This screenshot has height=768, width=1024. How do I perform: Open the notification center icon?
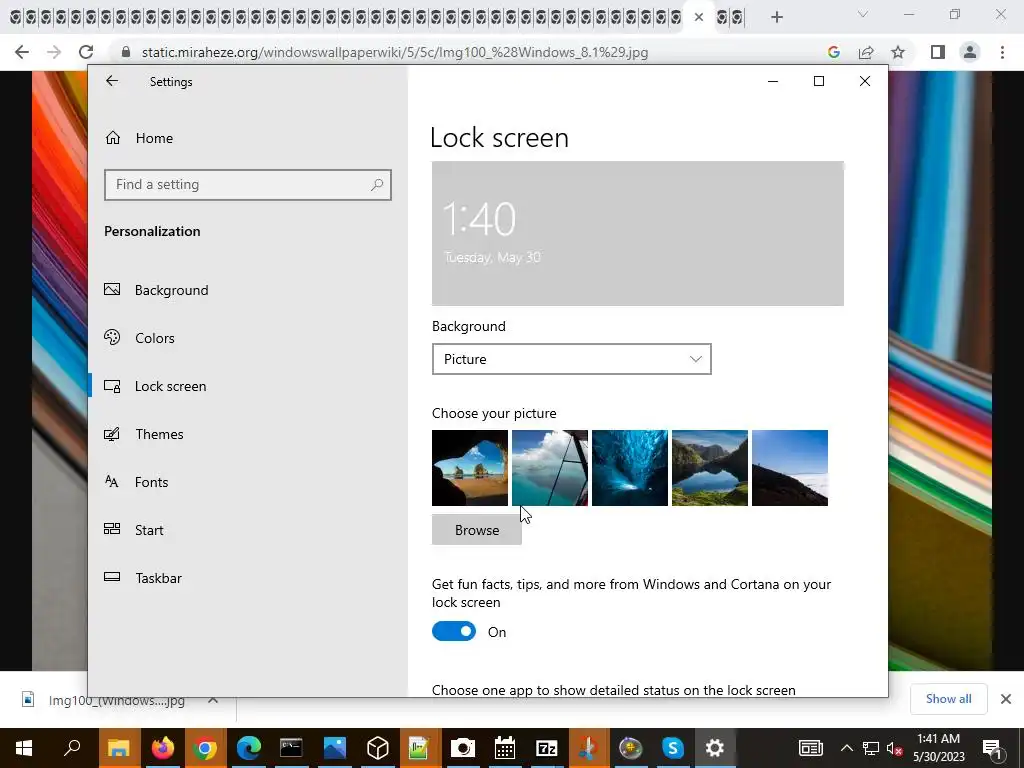click(992, 748)
